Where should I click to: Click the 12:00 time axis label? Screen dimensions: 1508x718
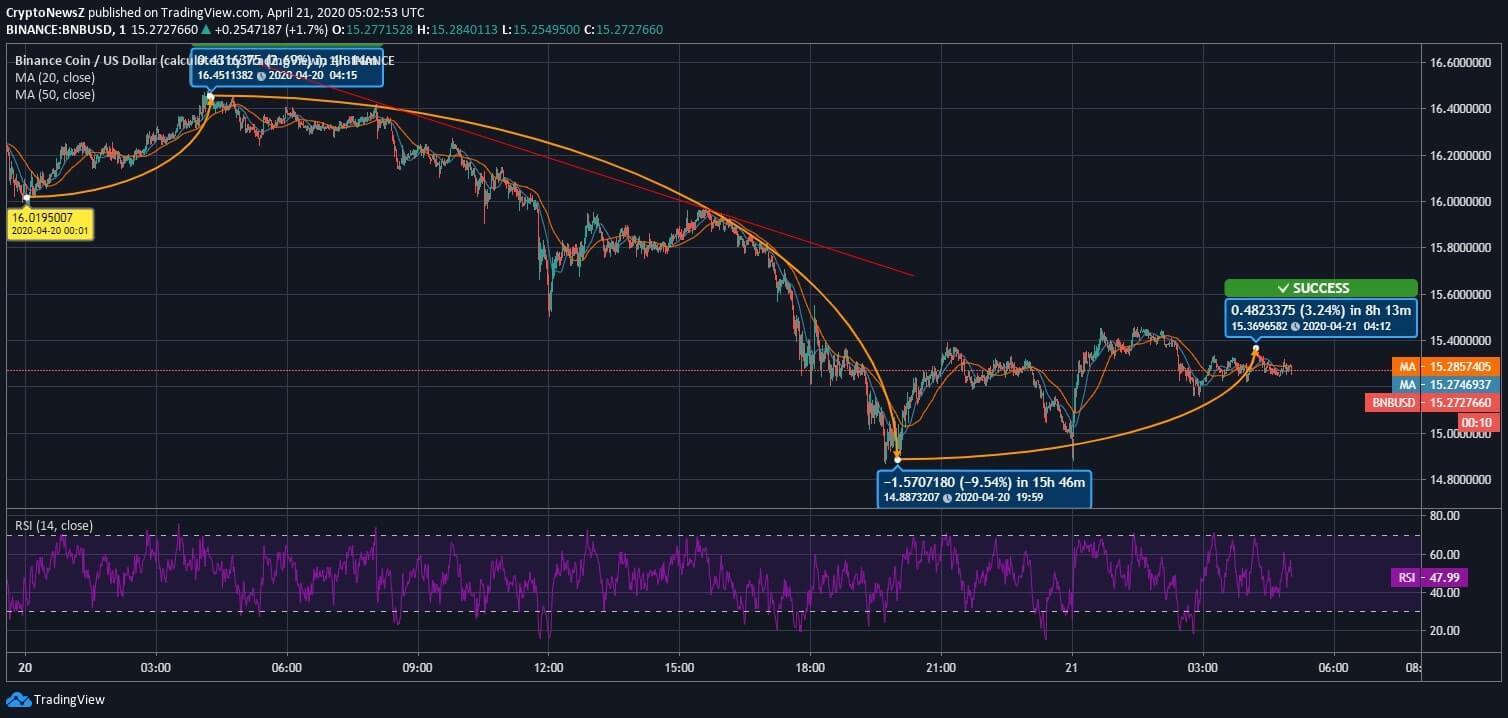click(548, 668)
